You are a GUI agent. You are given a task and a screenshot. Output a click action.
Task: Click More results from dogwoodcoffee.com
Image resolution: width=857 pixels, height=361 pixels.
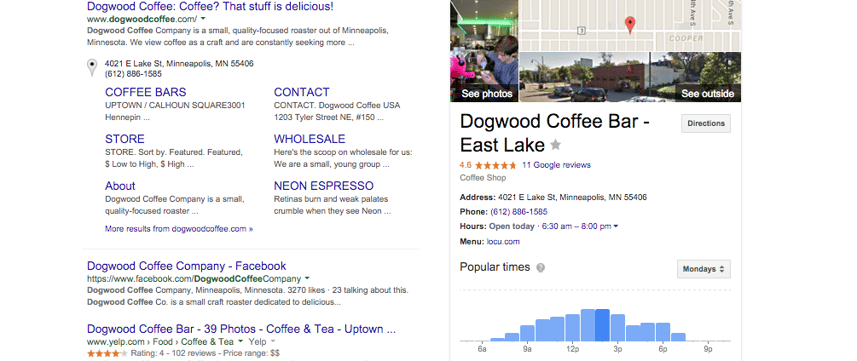pos(179,229)
